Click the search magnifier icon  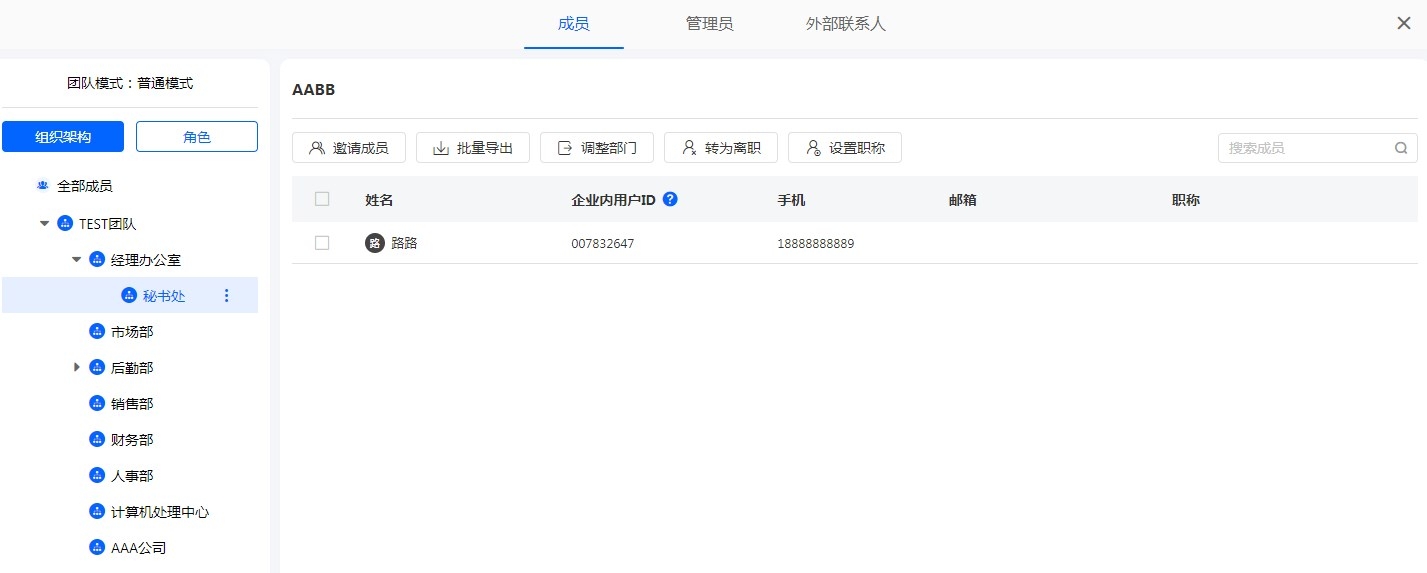(1400, 148)
